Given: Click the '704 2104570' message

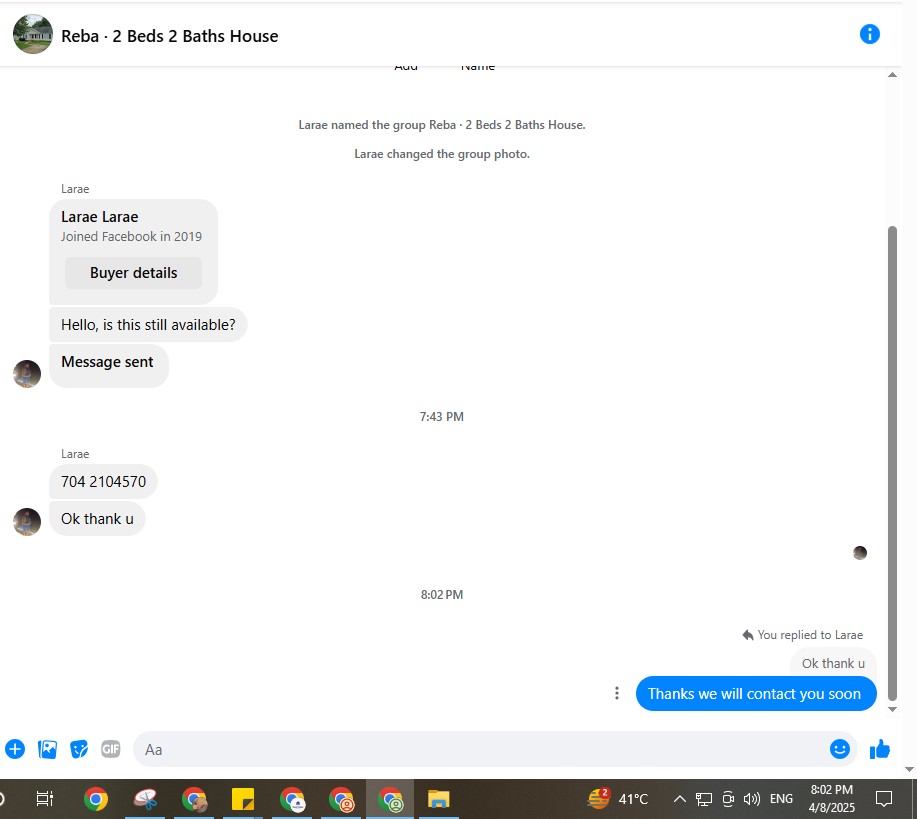Looking at the screenshot, I should 104,482.
